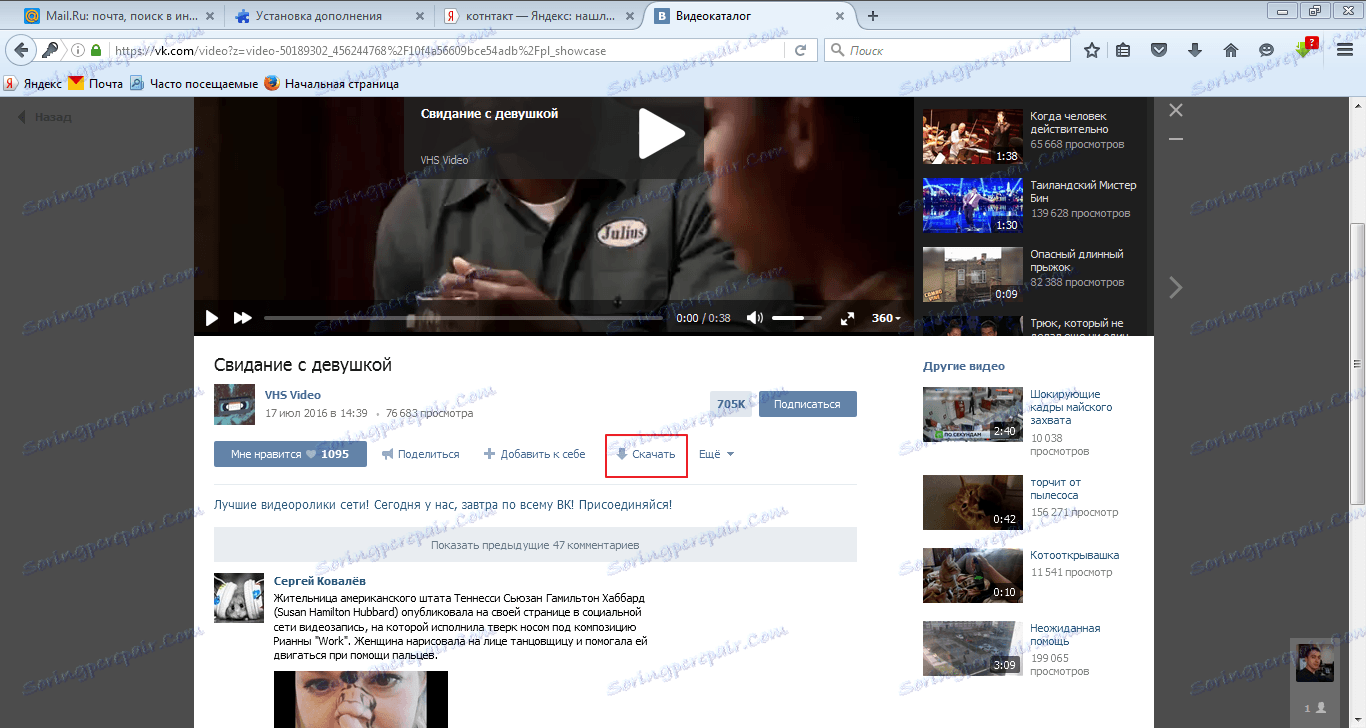Image resolution: width=1366 pixels, height=728 pixels.
Task: Open Лучшие видеоролики сети description link
Action: click(443, 505)
